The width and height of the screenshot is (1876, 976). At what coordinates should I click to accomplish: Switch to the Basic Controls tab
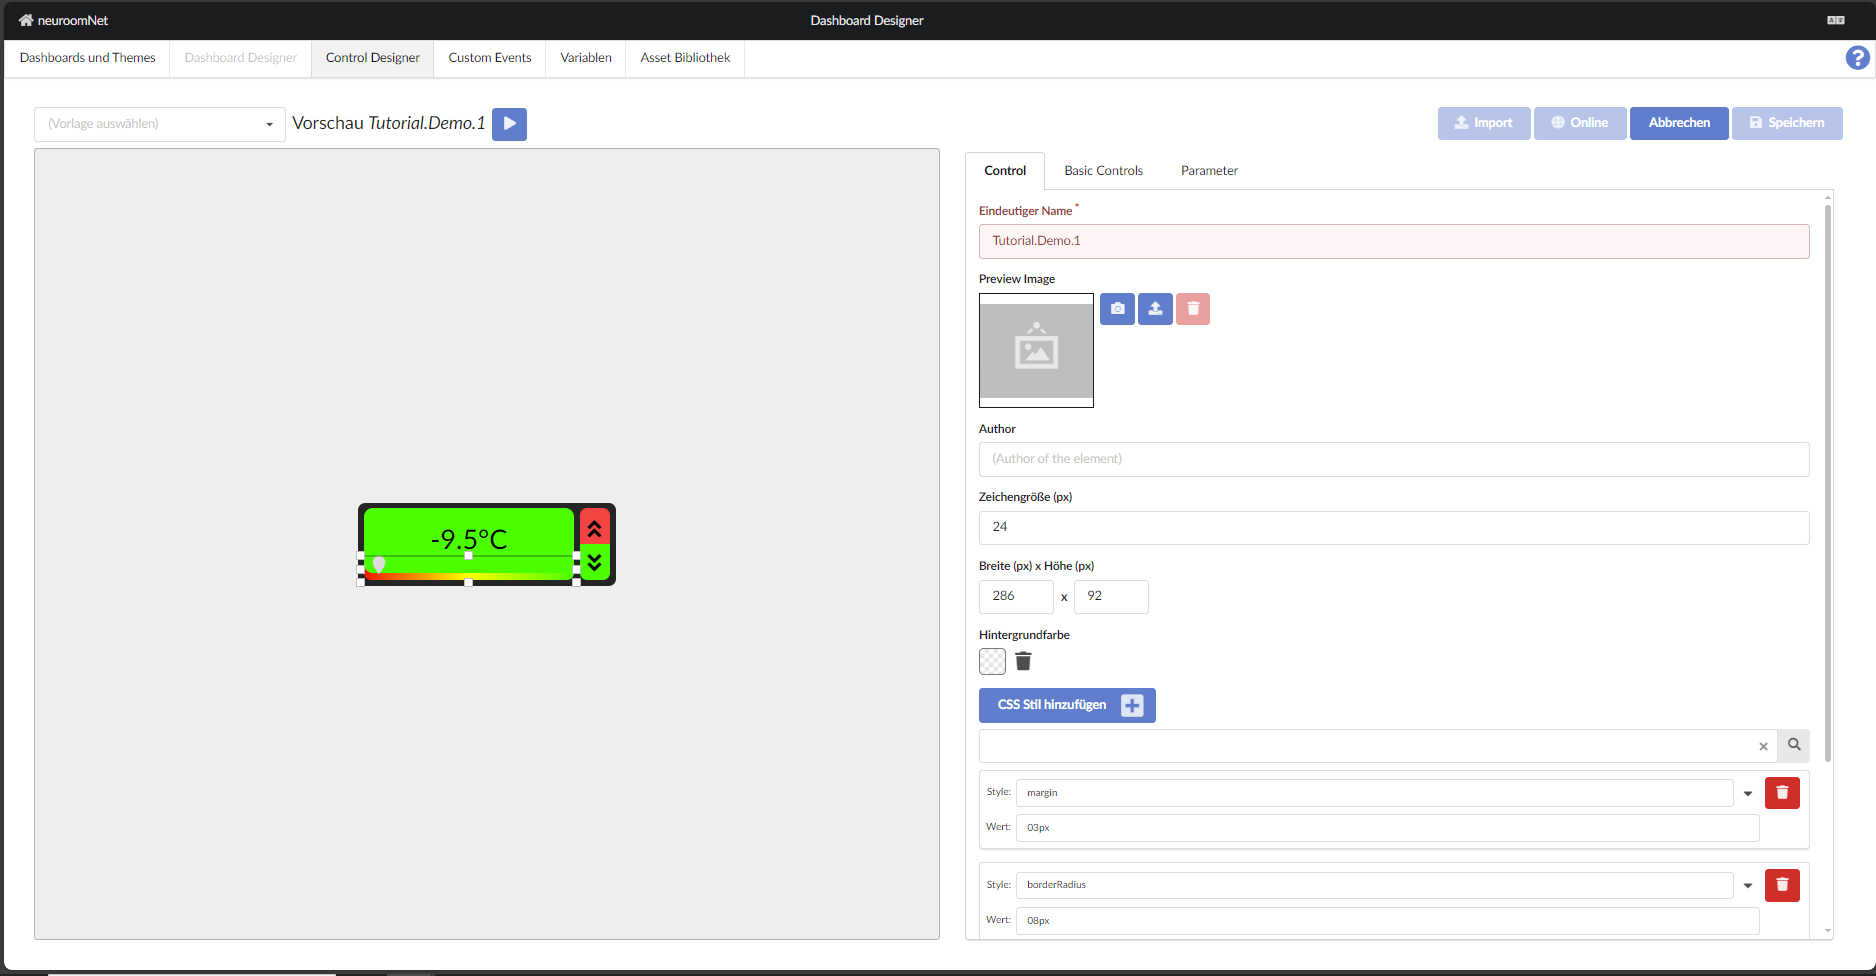[x=1103, y=171]
